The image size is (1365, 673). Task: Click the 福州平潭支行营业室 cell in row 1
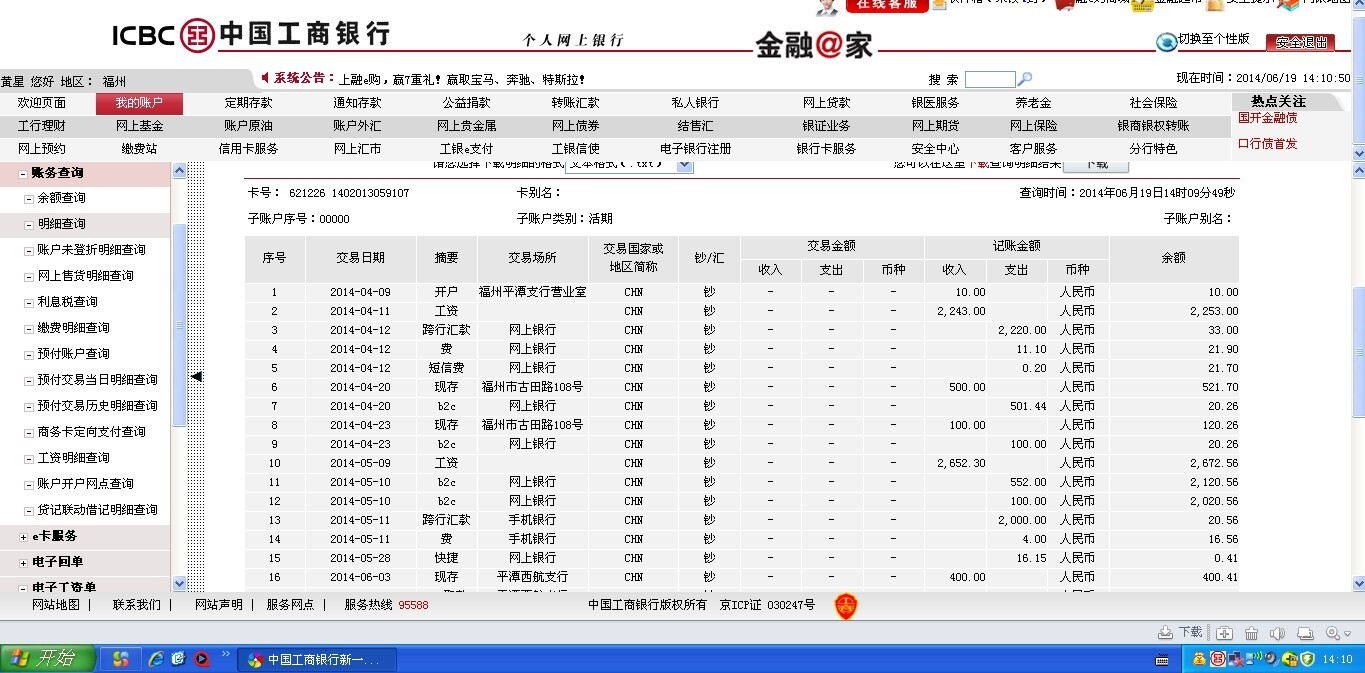click(x=532, y=292)
